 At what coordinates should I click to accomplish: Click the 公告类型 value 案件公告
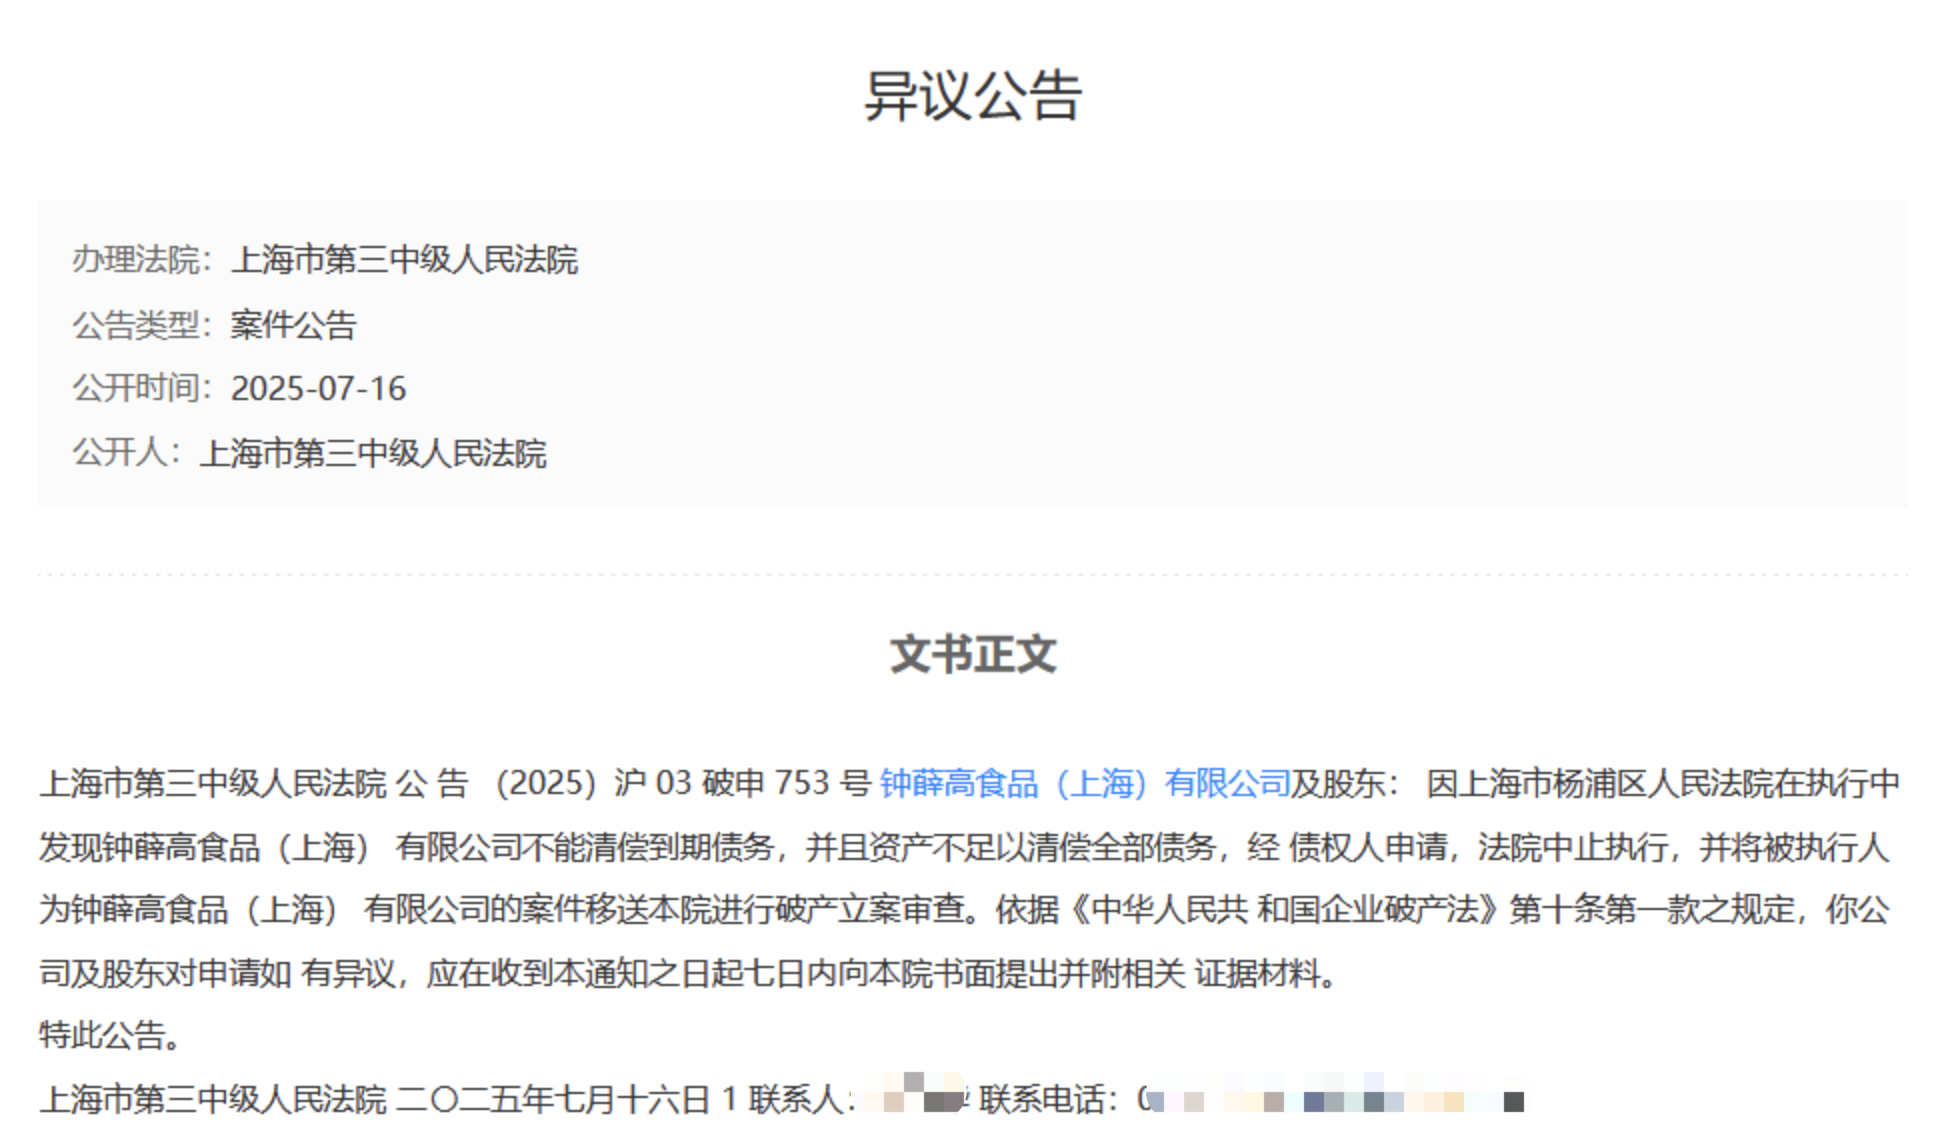(x=293, y=325)
